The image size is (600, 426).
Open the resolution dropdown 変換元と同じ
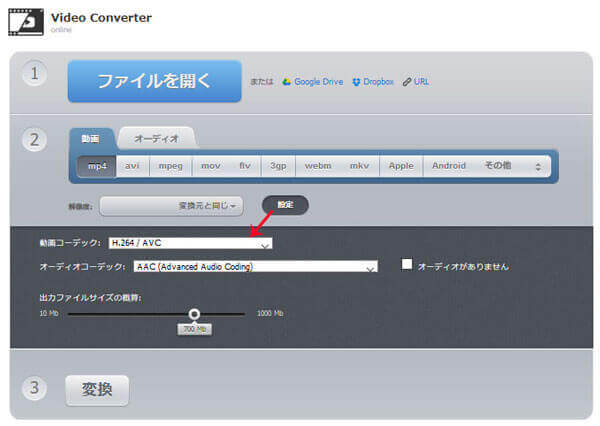coord(171,206)
